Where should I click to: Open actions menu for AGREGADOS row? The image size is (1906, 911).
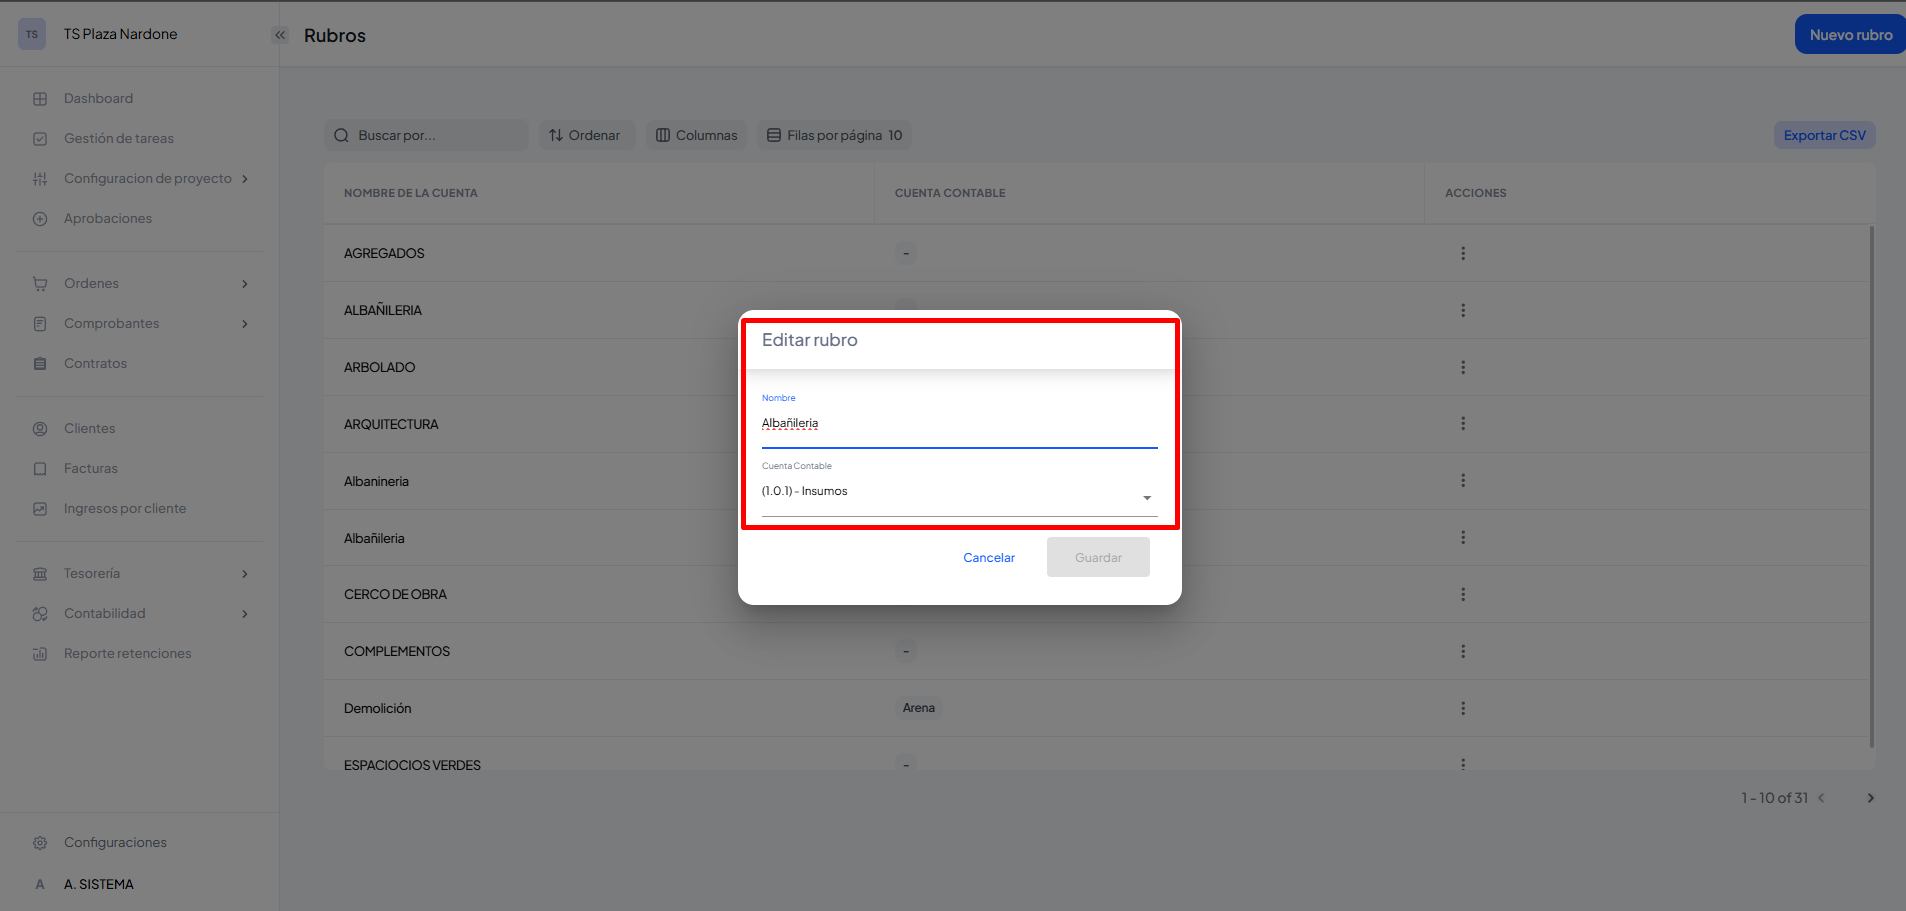click(x=1462, y=254)
